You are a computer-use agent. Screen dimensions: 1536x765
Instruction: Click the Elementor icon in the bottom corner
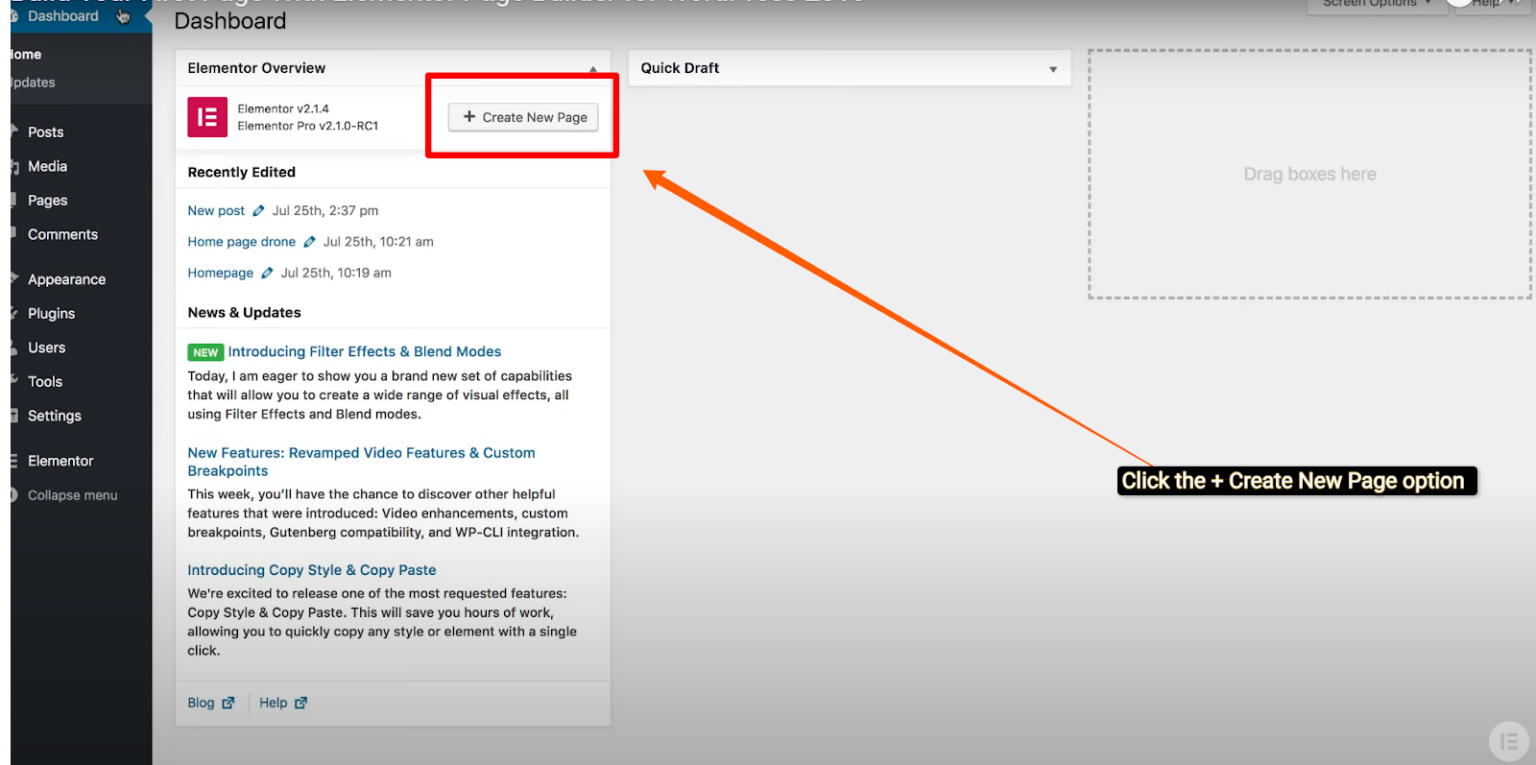(1509, 741)
